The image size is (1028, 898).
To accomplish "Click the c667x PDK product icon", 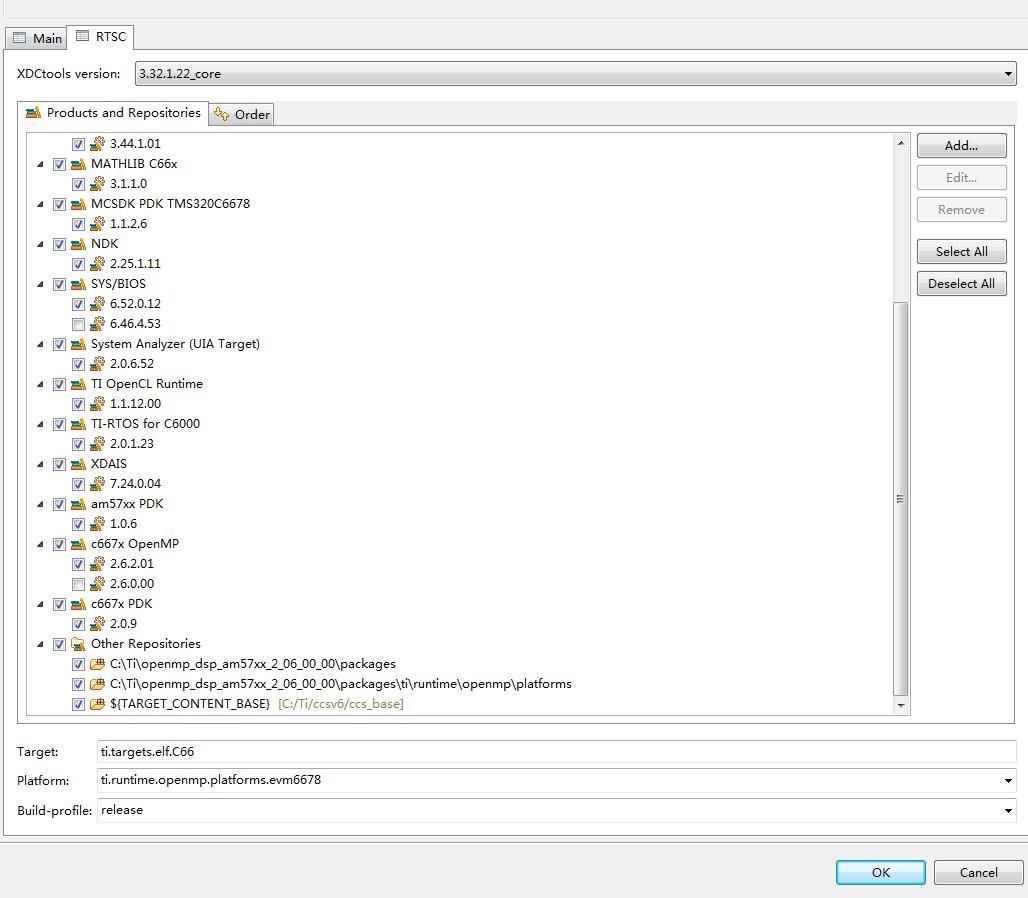I will click(x=78, y=604).
